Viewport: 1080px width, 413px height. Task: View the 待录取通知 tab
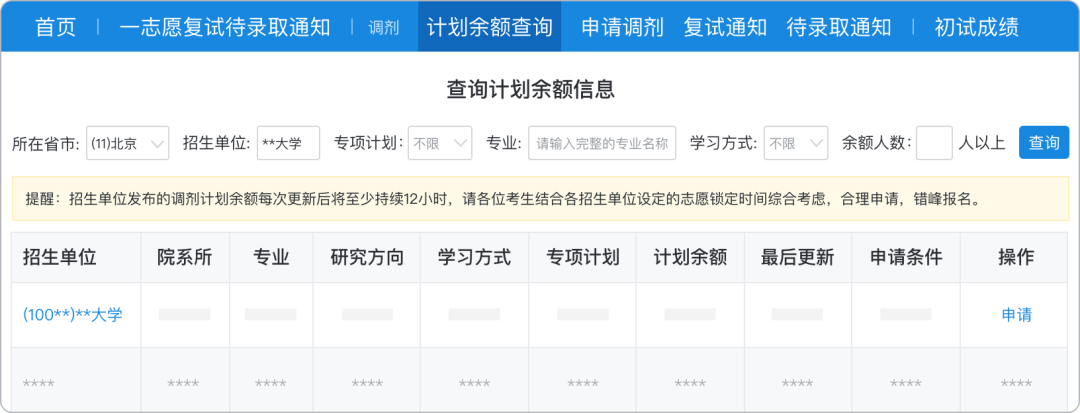pos(838,27)
